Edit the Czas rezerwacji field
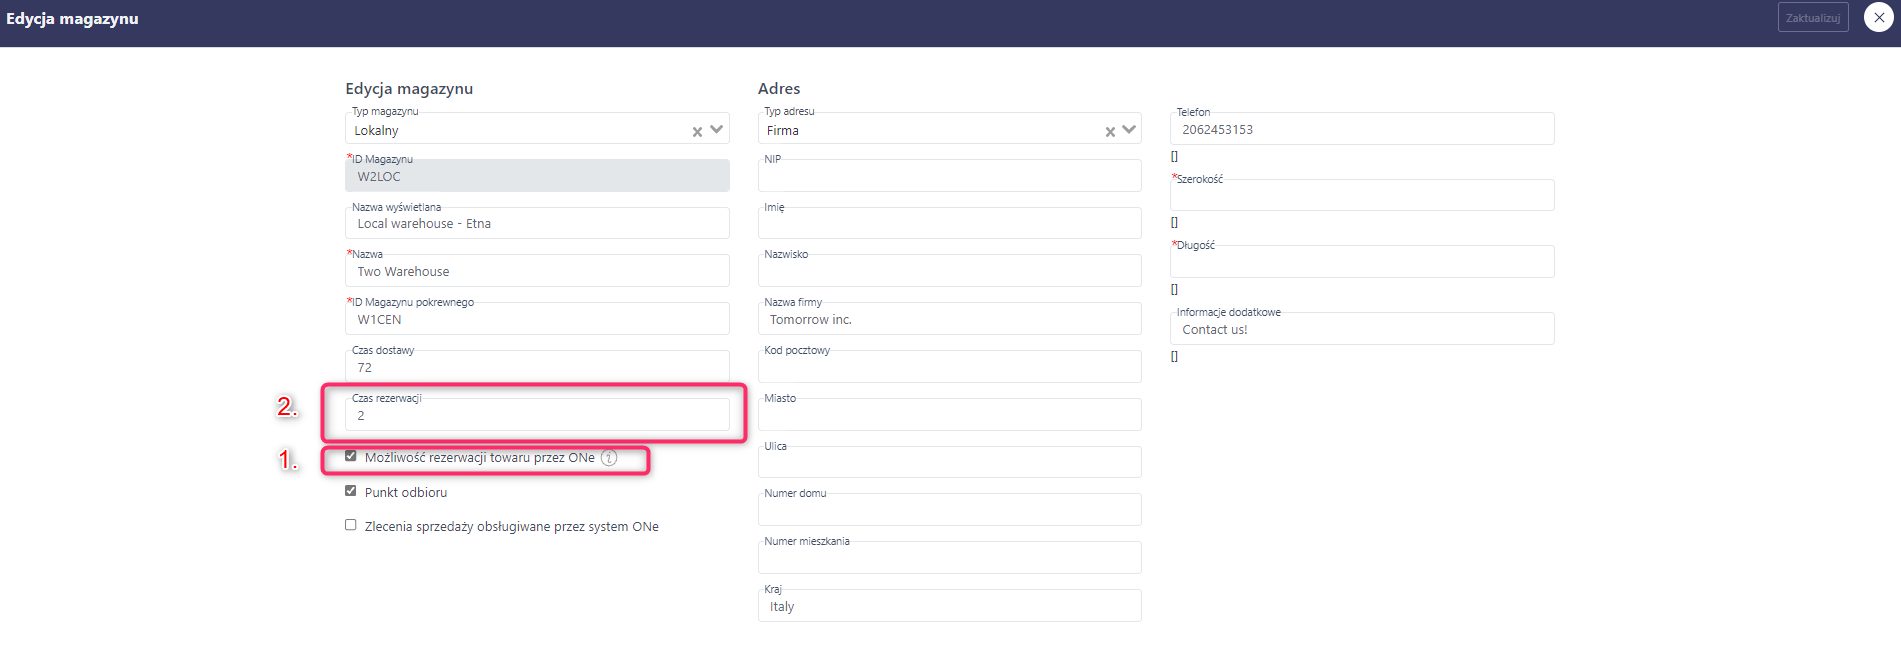The image size is (1901, 647). 537,415
